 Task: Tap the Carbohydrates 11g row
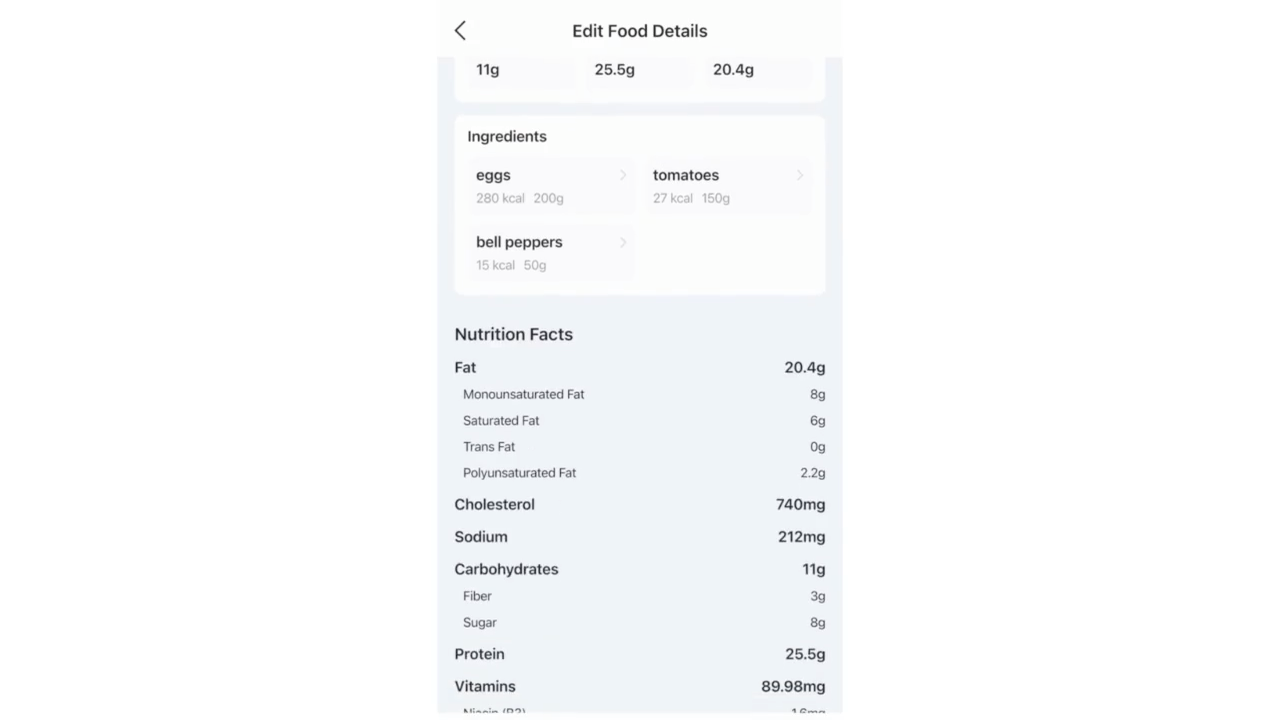(x=640, y=569)
